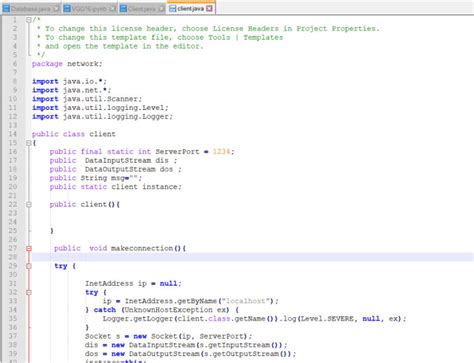The width and height of the screenshot is (474, 363).
Task: Click line number 16 in the gutter
Action: tap(13, 152)
